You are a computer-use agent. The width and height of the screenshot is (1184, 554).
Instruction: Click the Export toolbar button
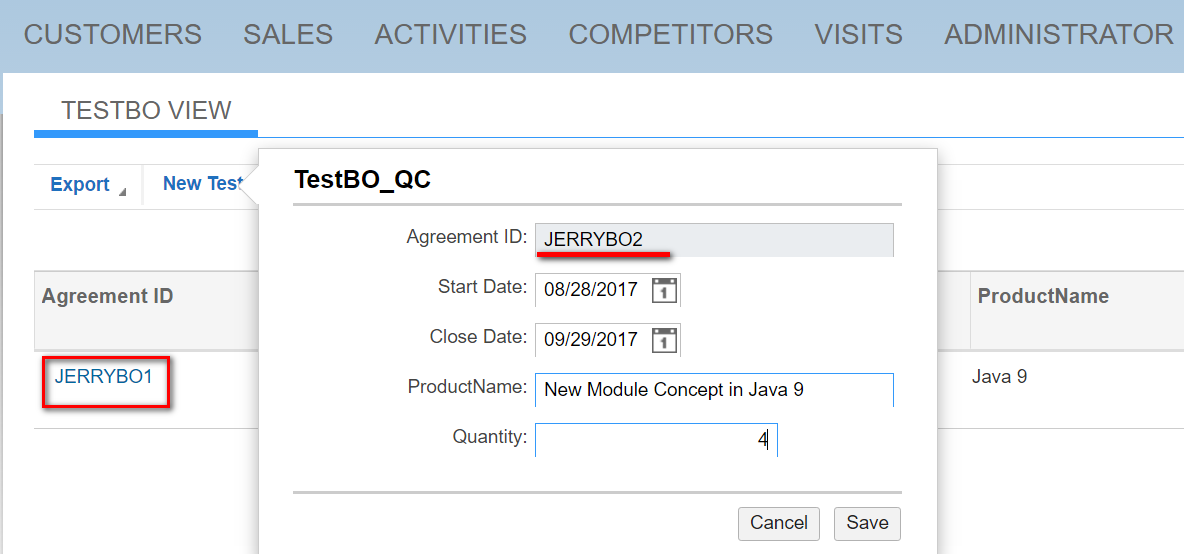coord(80,184)
